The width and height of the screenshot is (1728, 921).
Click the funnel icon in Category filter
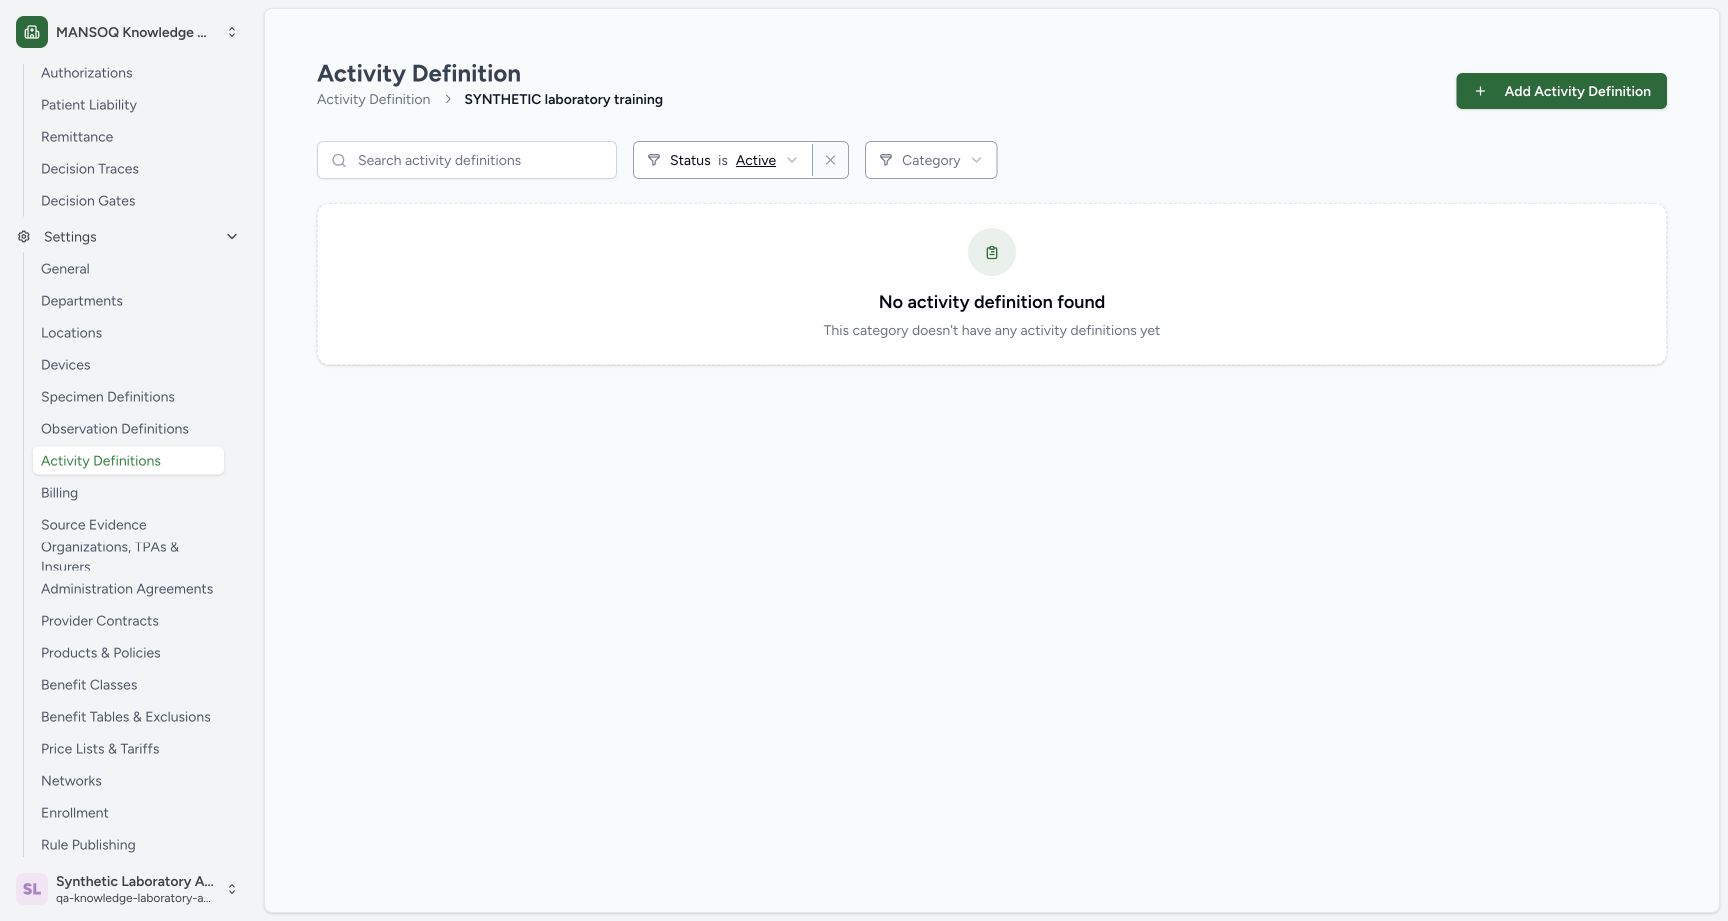[886, 160]
